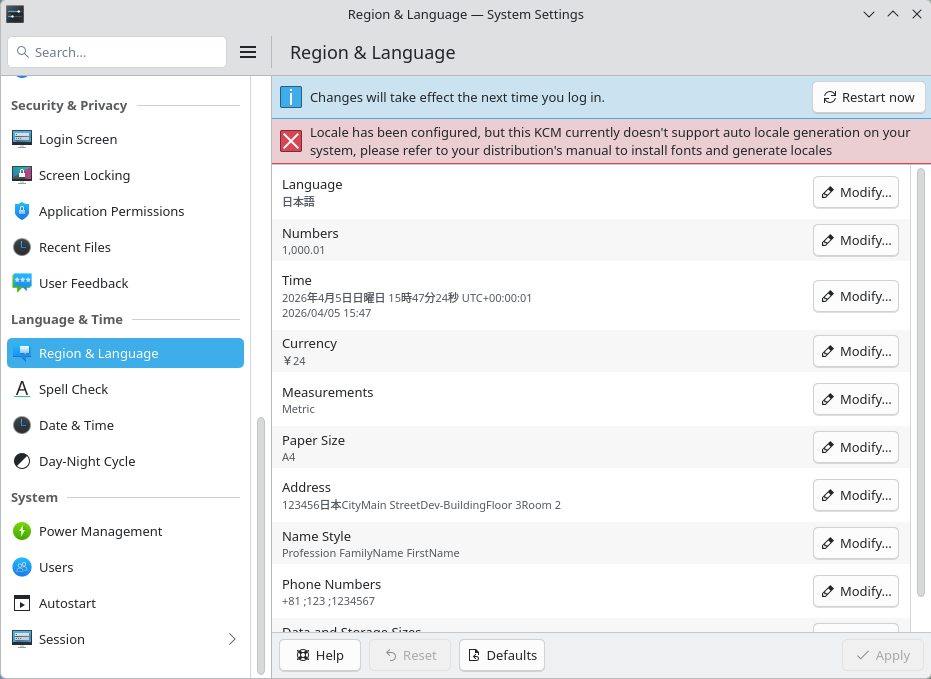Expand the Session submenu chevron
Screen dimensions: 931x679
tap(232, 639)
